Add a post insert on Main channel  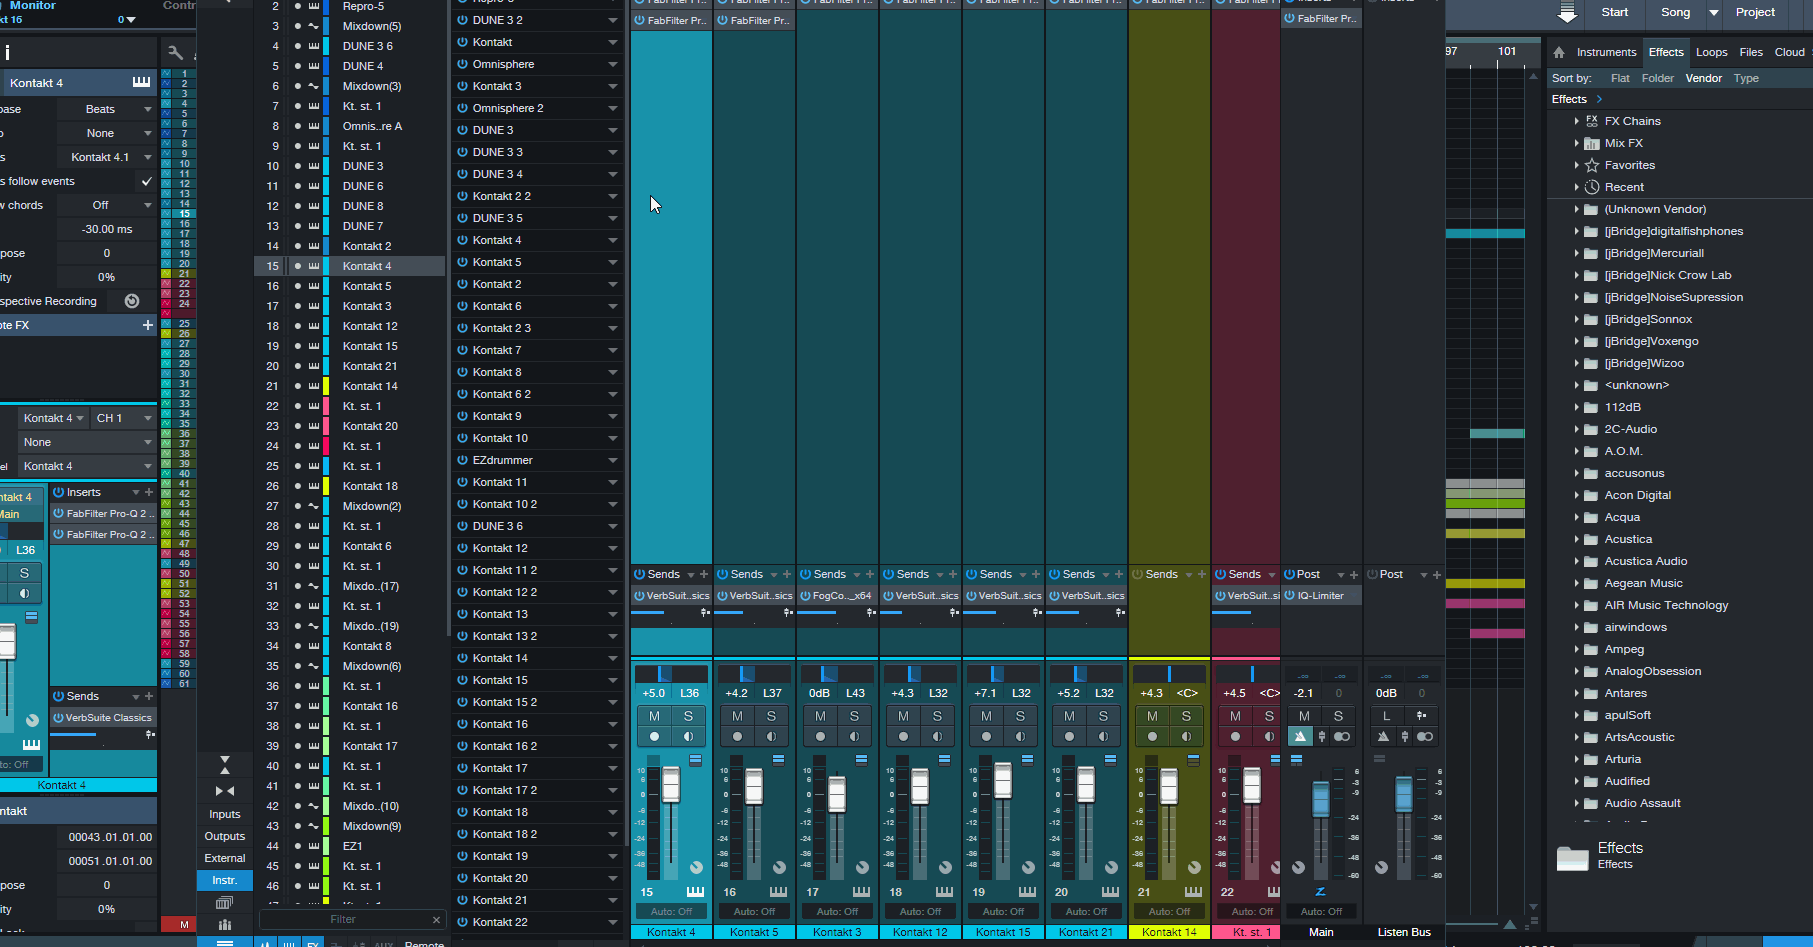(x=1354, y=575)
